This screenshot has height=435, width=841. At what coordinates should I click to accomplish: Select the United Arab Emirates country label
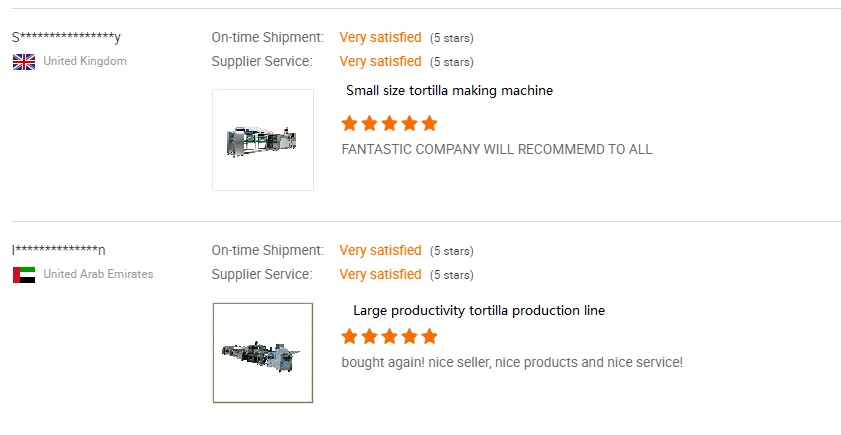98,275
